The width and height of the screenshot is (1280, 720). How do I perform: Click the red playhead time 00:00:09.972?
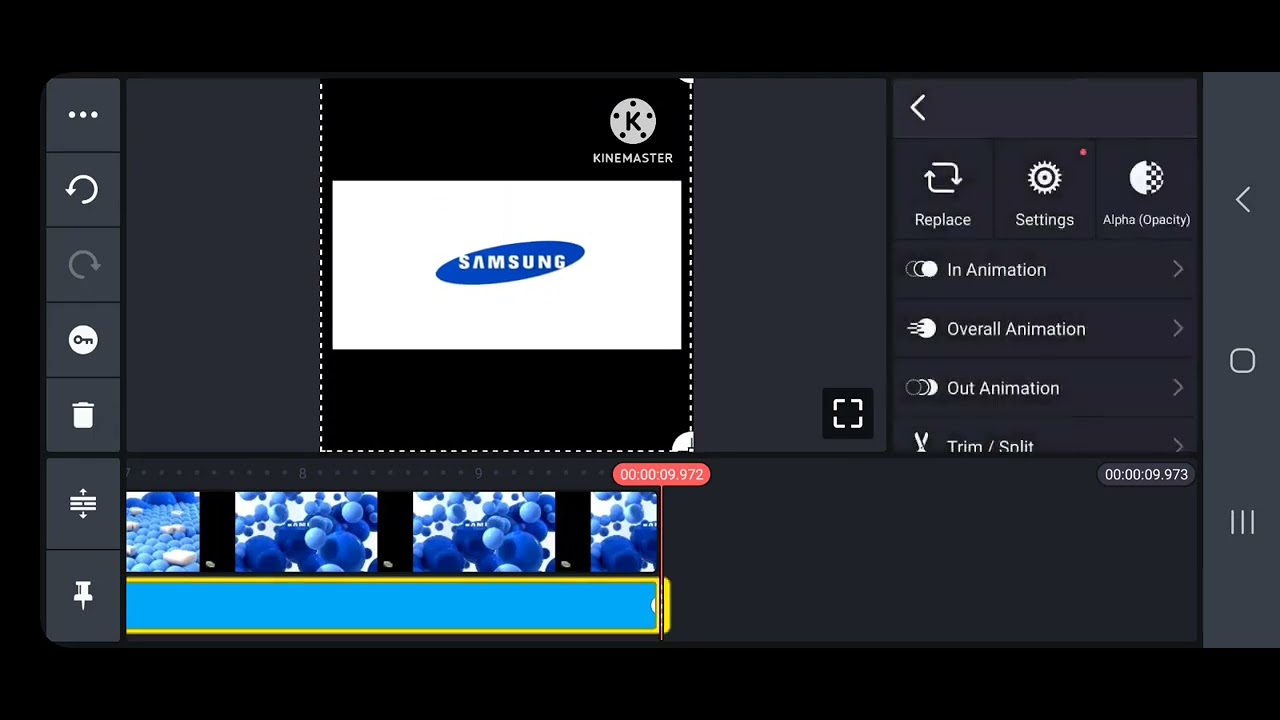662,475
